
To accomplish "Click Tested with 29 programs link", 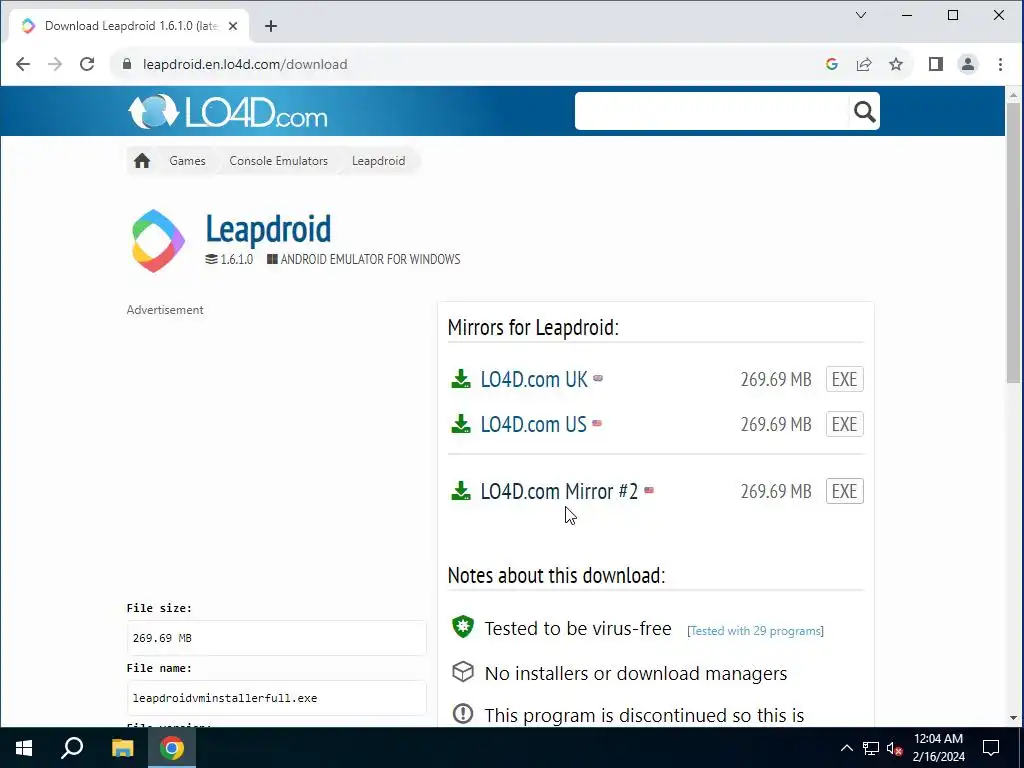I will pos(755,631).
